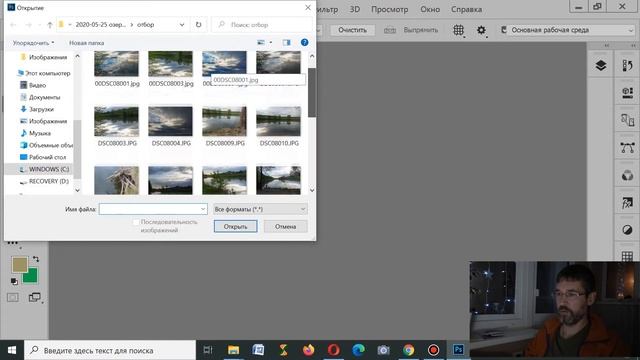Expand the Имя файла history dropdown arrow

click(203, 209)
